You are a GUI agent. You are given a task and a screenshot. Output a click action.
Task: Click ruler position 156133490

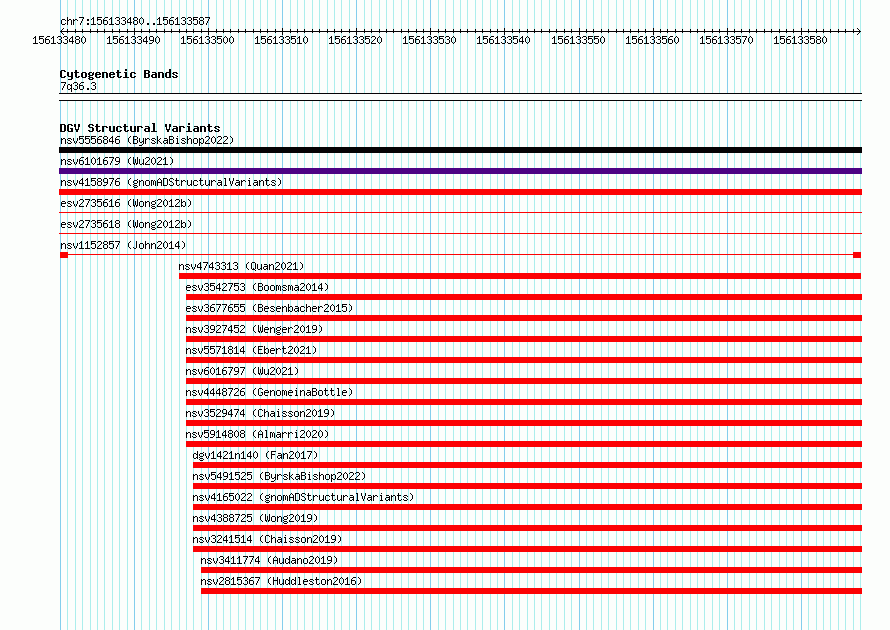pyautogui.click(x=133, y=40)
